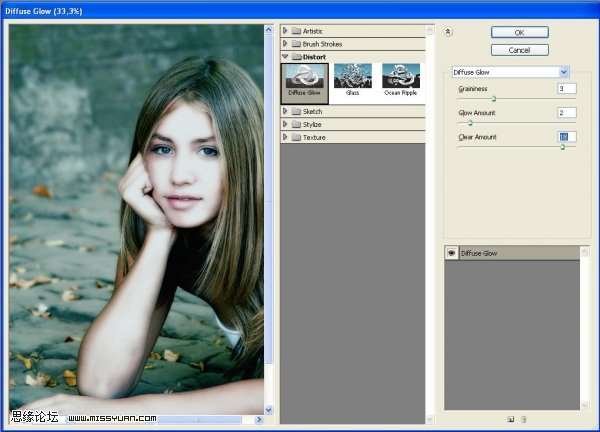
Task: Select the Diffuse Glow filter thumbnail
Action: coord(304,80)
